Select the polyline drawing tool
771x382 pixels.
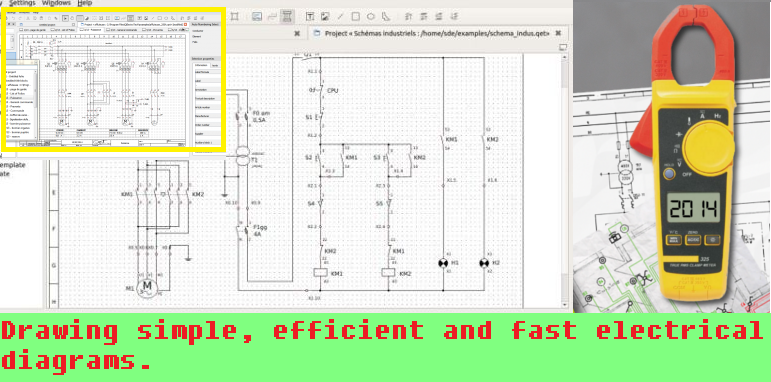tap(386, 16)
